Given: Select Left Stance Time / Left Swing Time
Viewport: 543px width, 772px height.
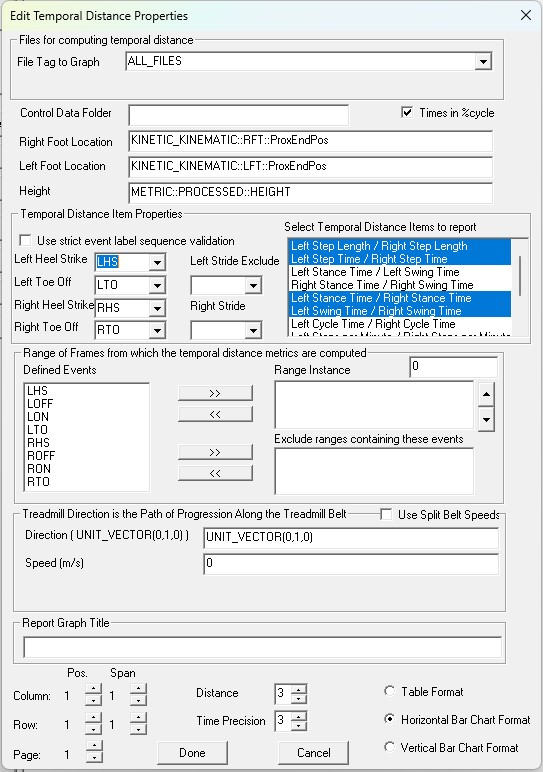Looking at the screenshot, I should (400, 272).
